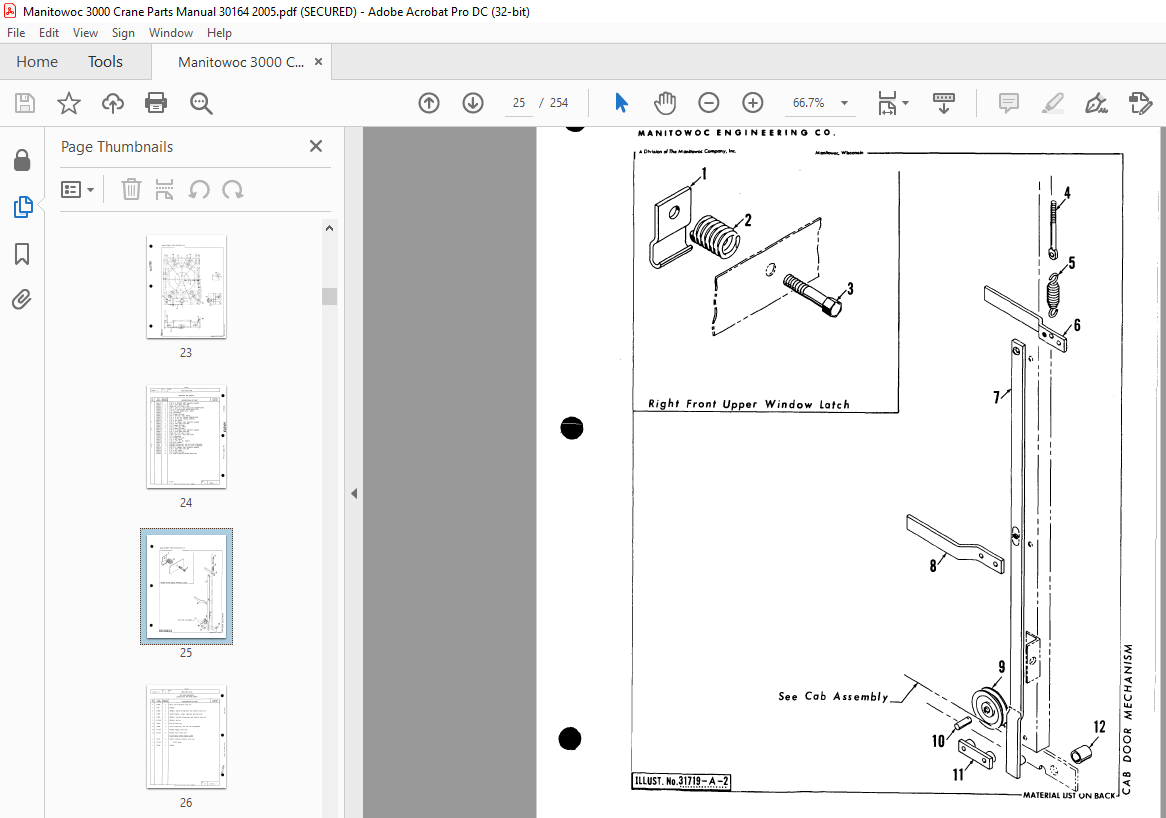Viewport: 1166px width, 818px height.
Task: Collapse the navigation pane with side arrow
Action: pos(354,493)
